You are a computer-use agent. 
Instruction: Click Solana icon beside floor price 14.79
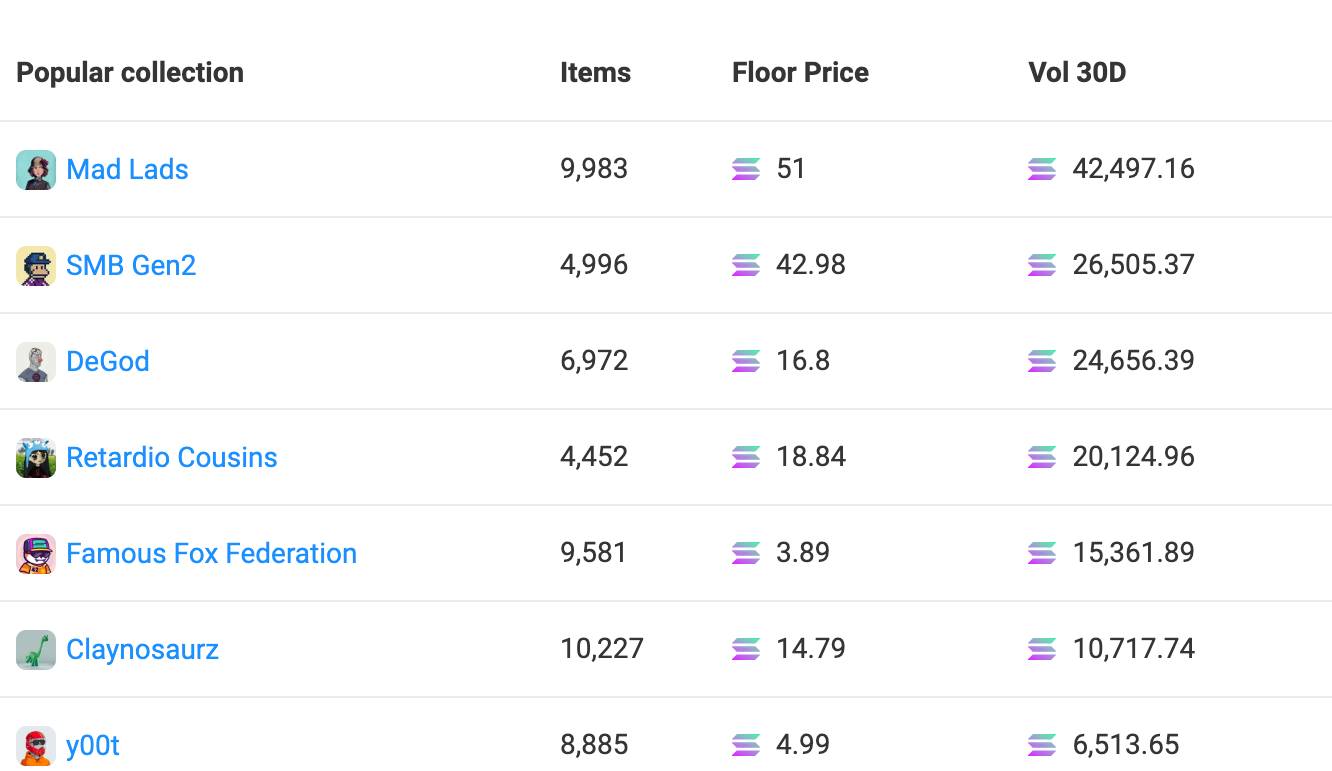(x=746, y=650)
